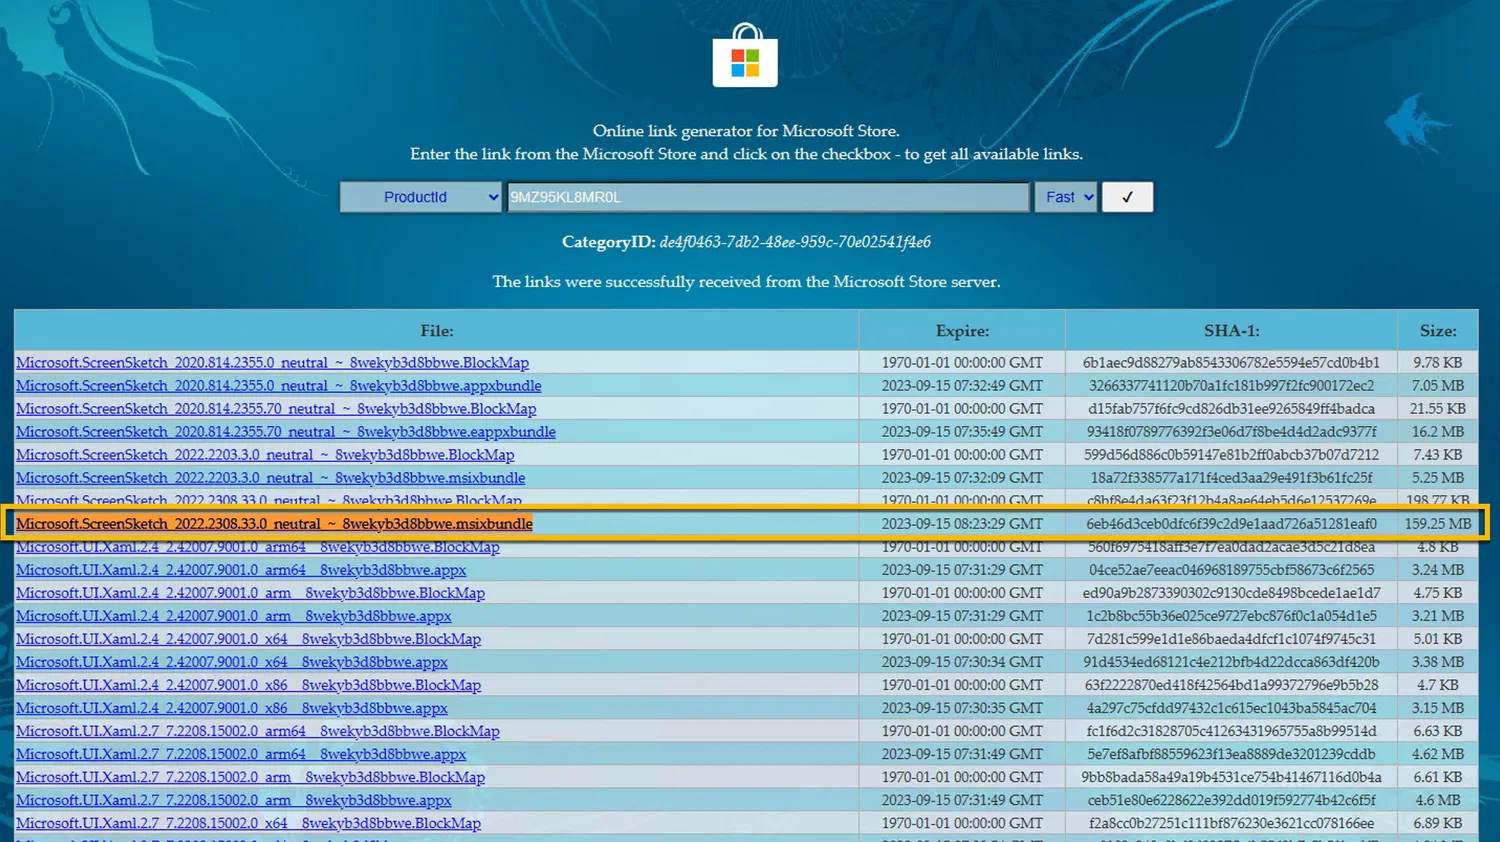Viewport: 1500px width, 842px height.
Task: Click expire time "2023-09-15 07:30:34 GMT"
Action: 962,662
